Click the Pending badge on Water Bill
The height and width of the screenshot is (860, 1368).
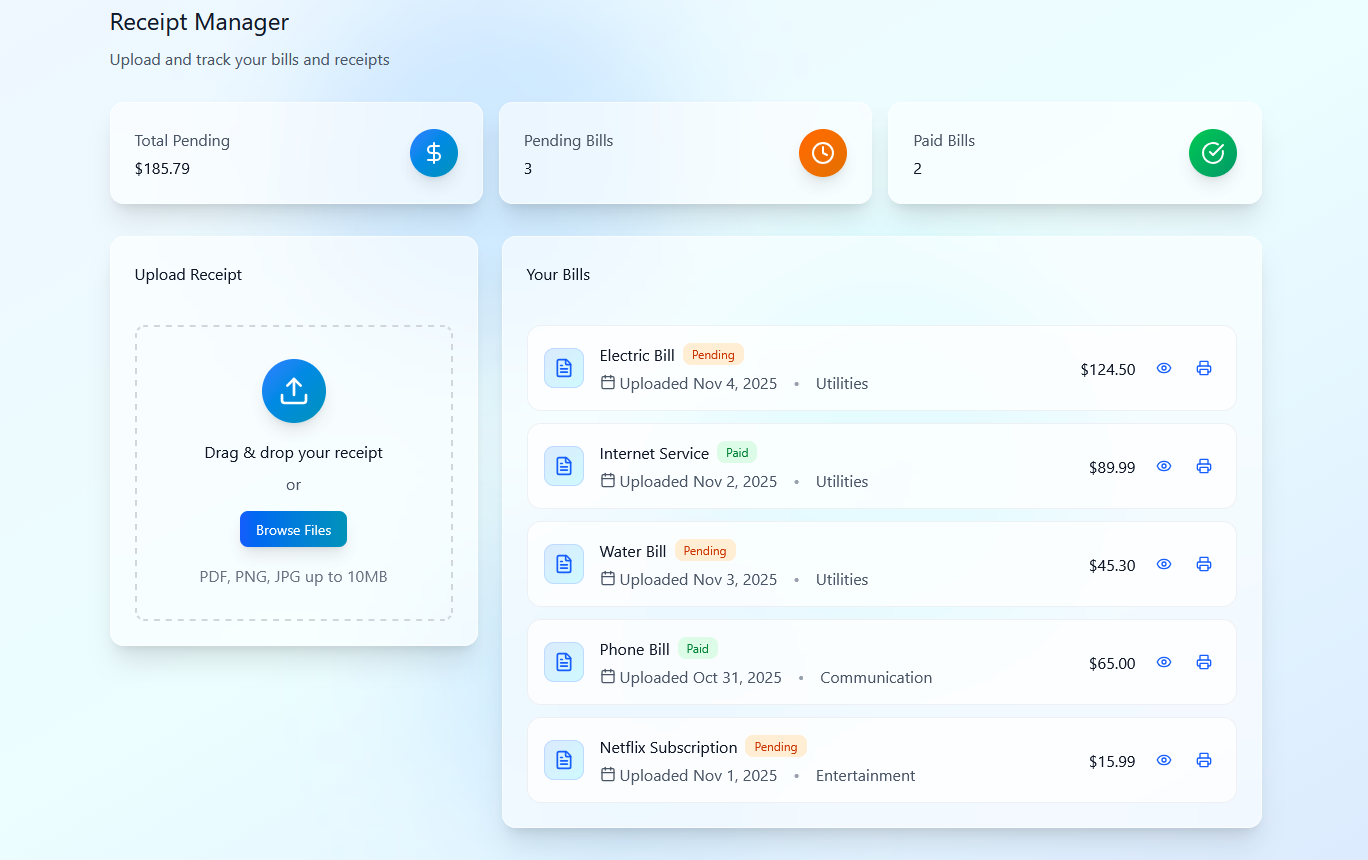click(x=705, y=551)
